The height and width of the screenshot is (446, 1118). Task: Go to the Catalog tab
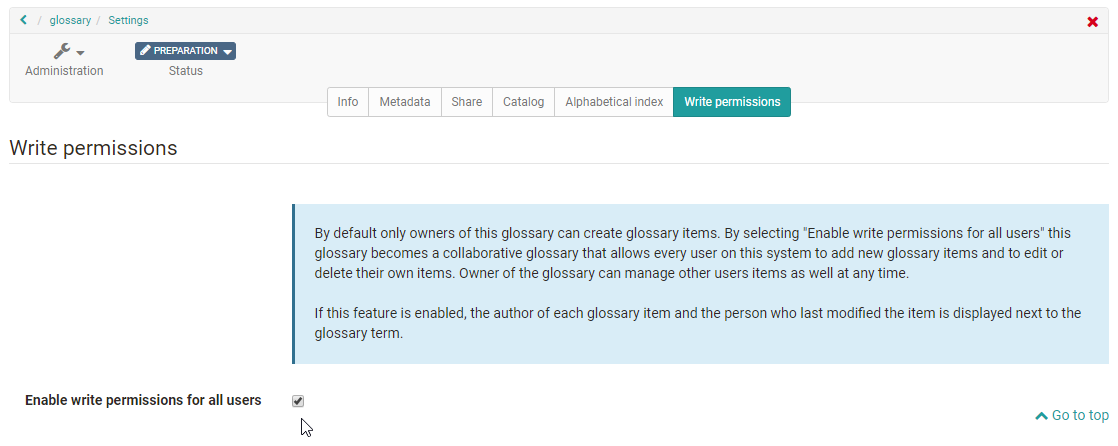523,102
